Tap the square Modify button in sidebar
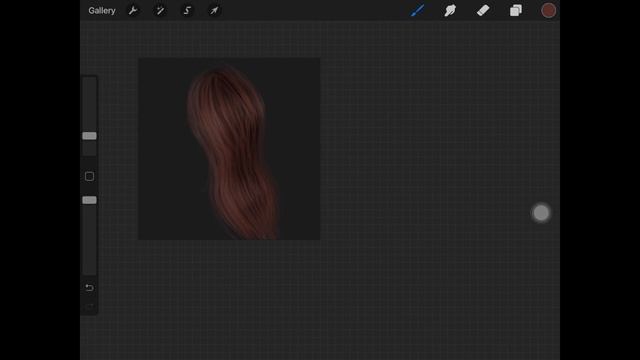 pos(89,176)
